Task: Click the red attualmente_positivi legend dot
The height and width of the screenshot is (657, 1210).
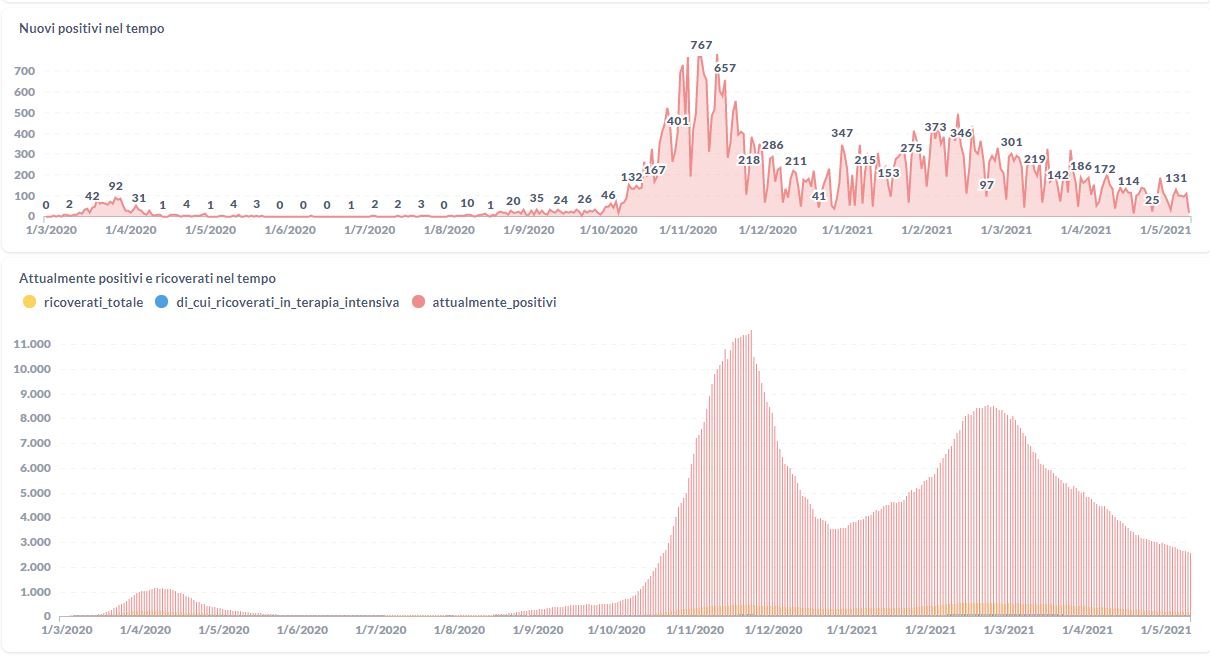Action: coord(418,302)
